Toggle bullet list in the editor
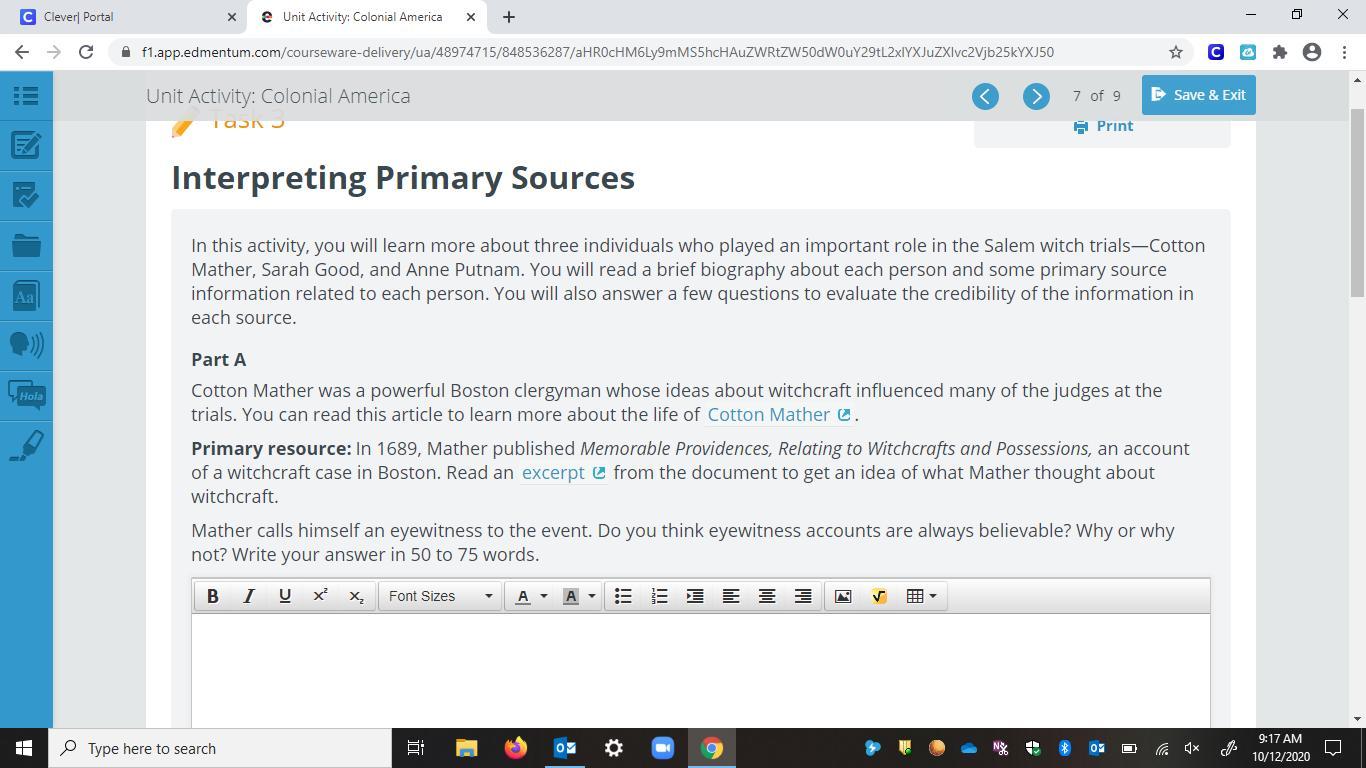Image resolution: width=1366 pixels, height=768 pixels. 623,596
